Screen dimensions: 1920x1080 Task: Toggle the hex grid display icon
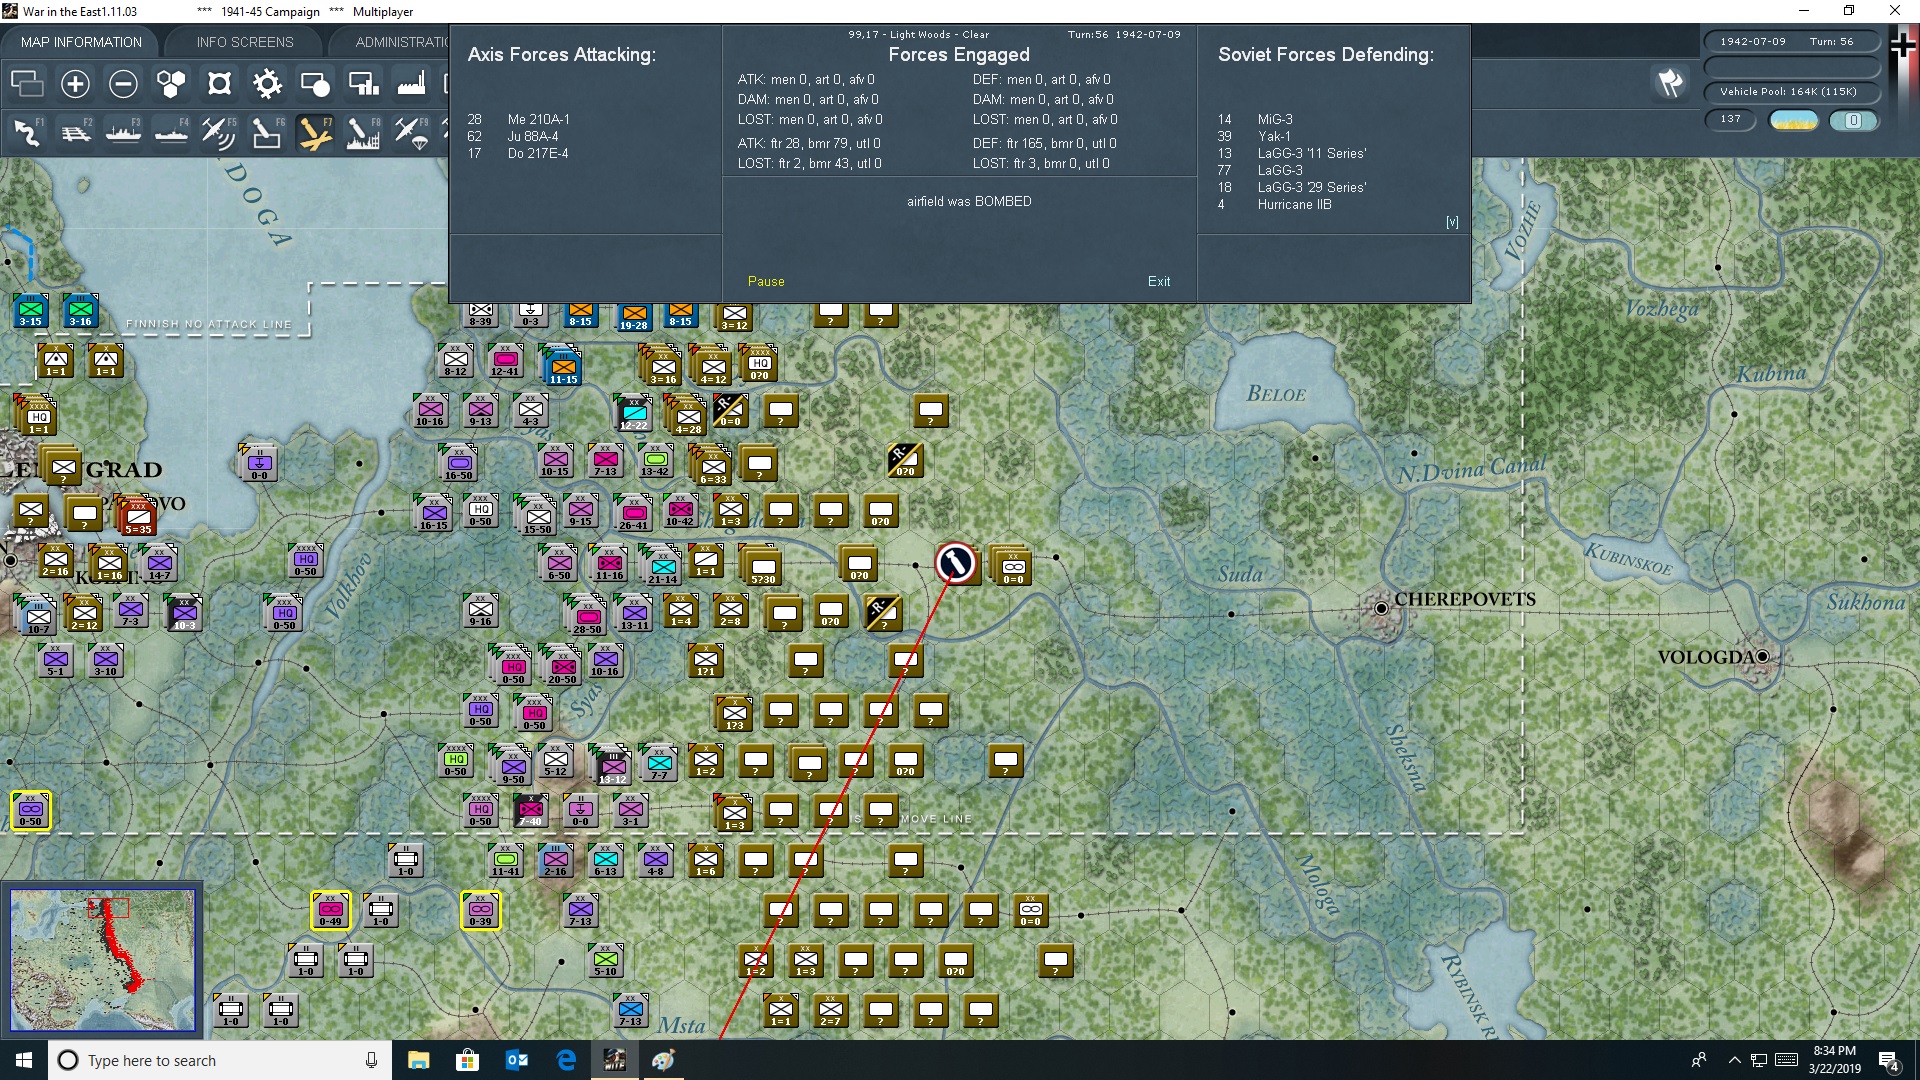(171, 84)
